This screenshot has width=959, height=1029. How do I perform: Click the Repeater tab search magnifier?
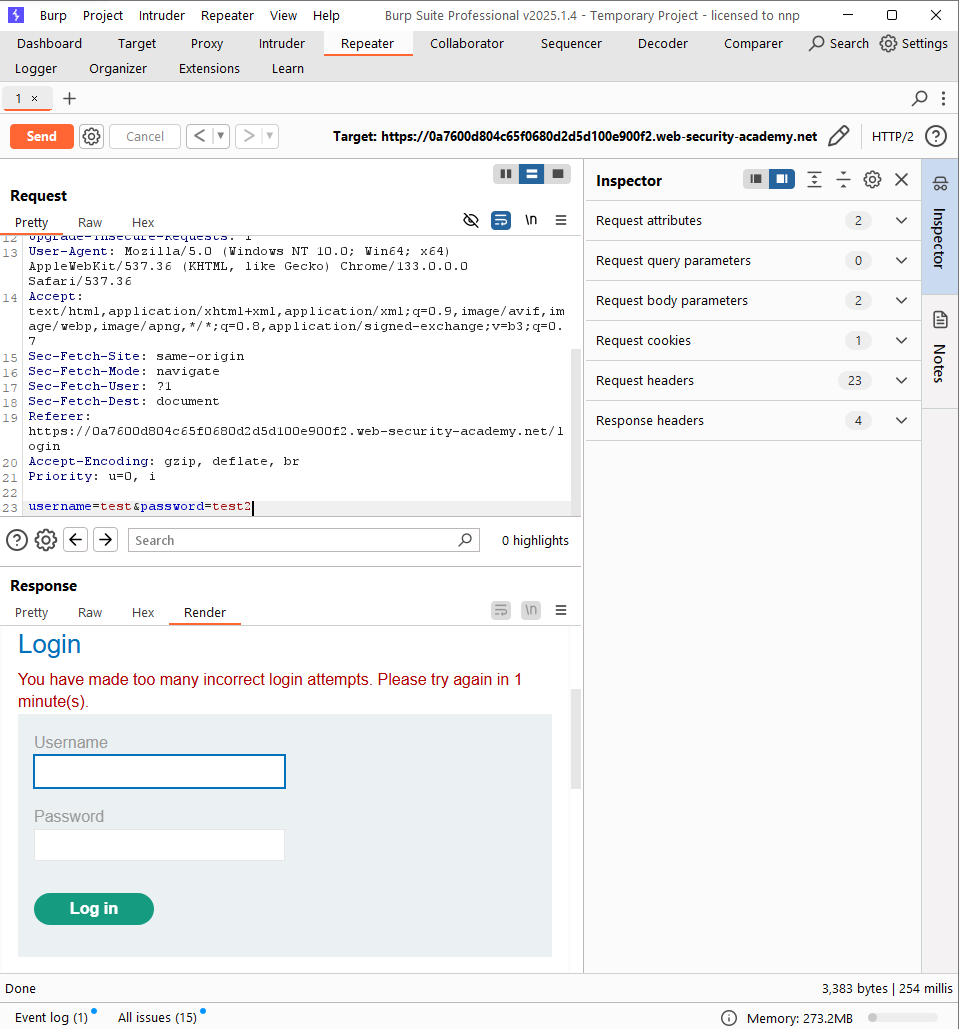(919, 98)
